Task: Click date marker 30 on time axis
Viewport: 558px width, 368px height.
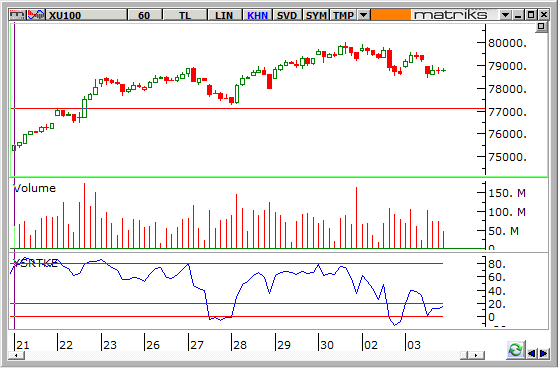Action: [327, 345]
